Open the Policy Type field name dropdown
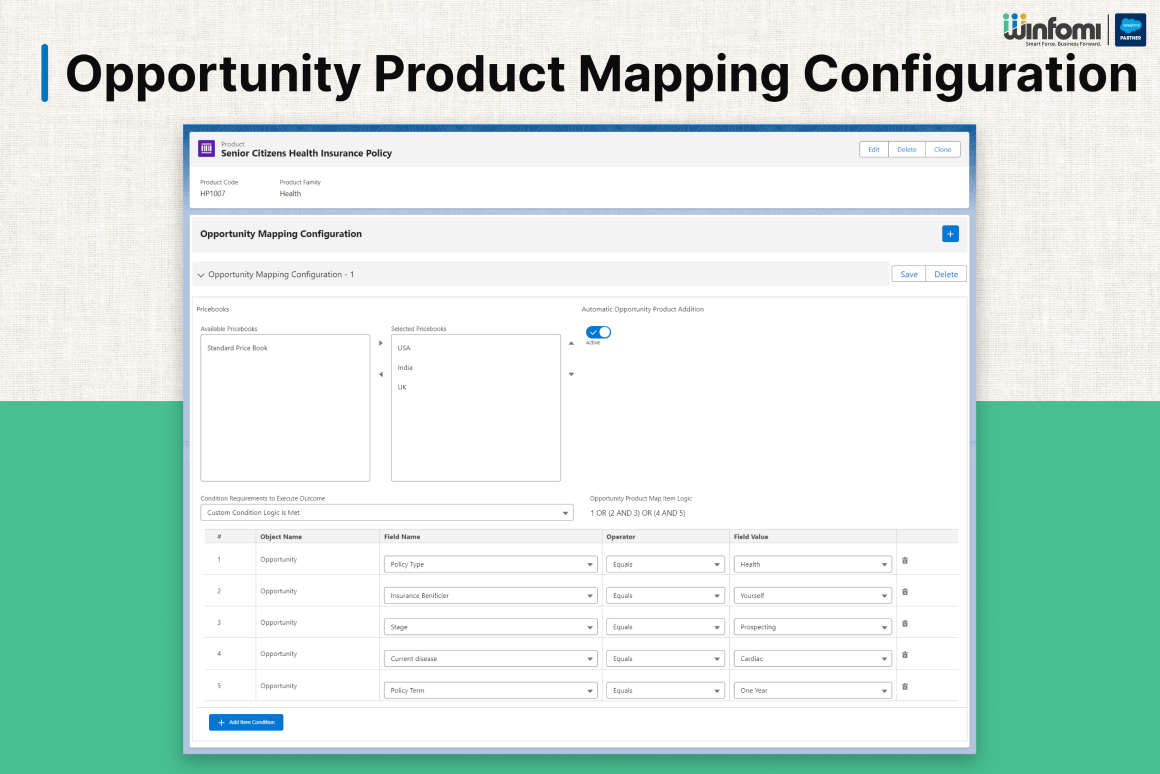 490,564
